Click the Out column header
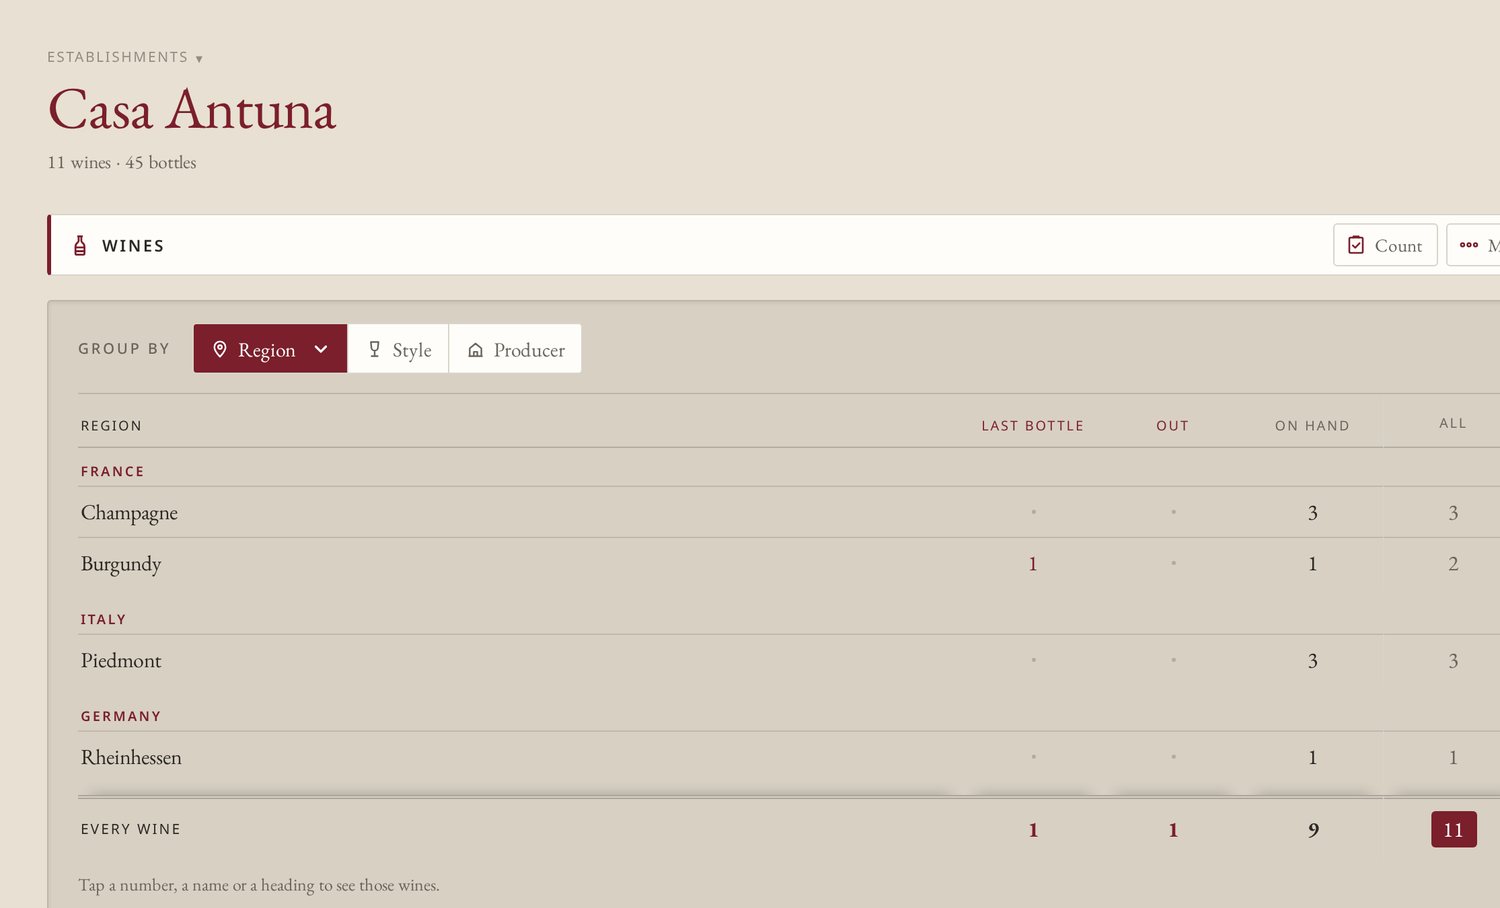This screenshot has width=1500, height=908. 1172,426
